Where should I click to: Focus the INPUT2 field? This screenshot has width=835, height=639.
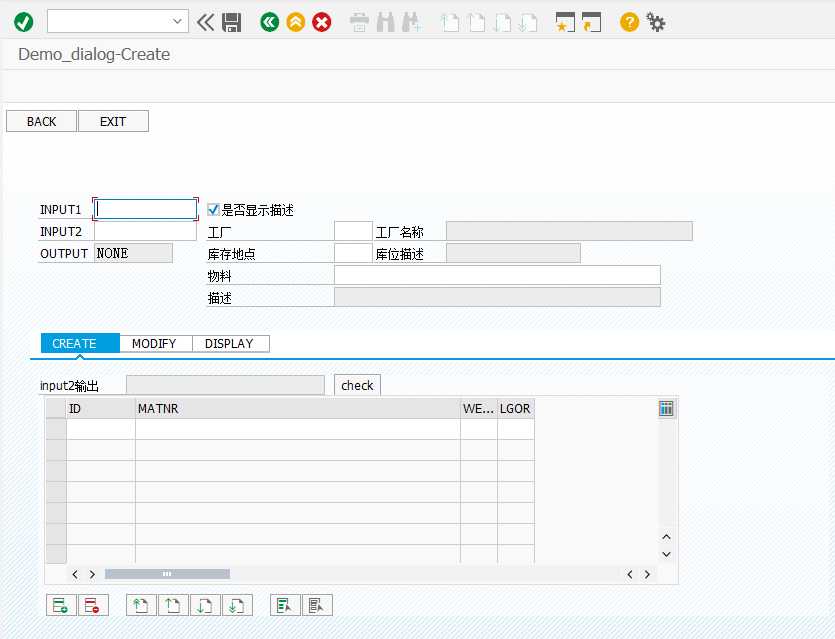click(145, 232)
